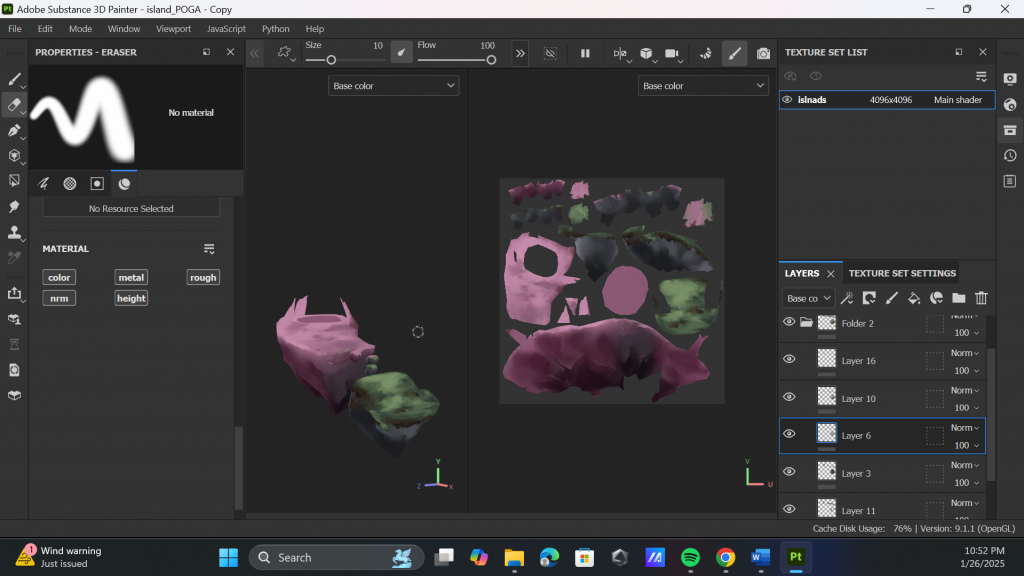This screenshot has width=1024, height=576.
Task: Open display settings icon on right sidebar
Action: [x=1010, y=79]
